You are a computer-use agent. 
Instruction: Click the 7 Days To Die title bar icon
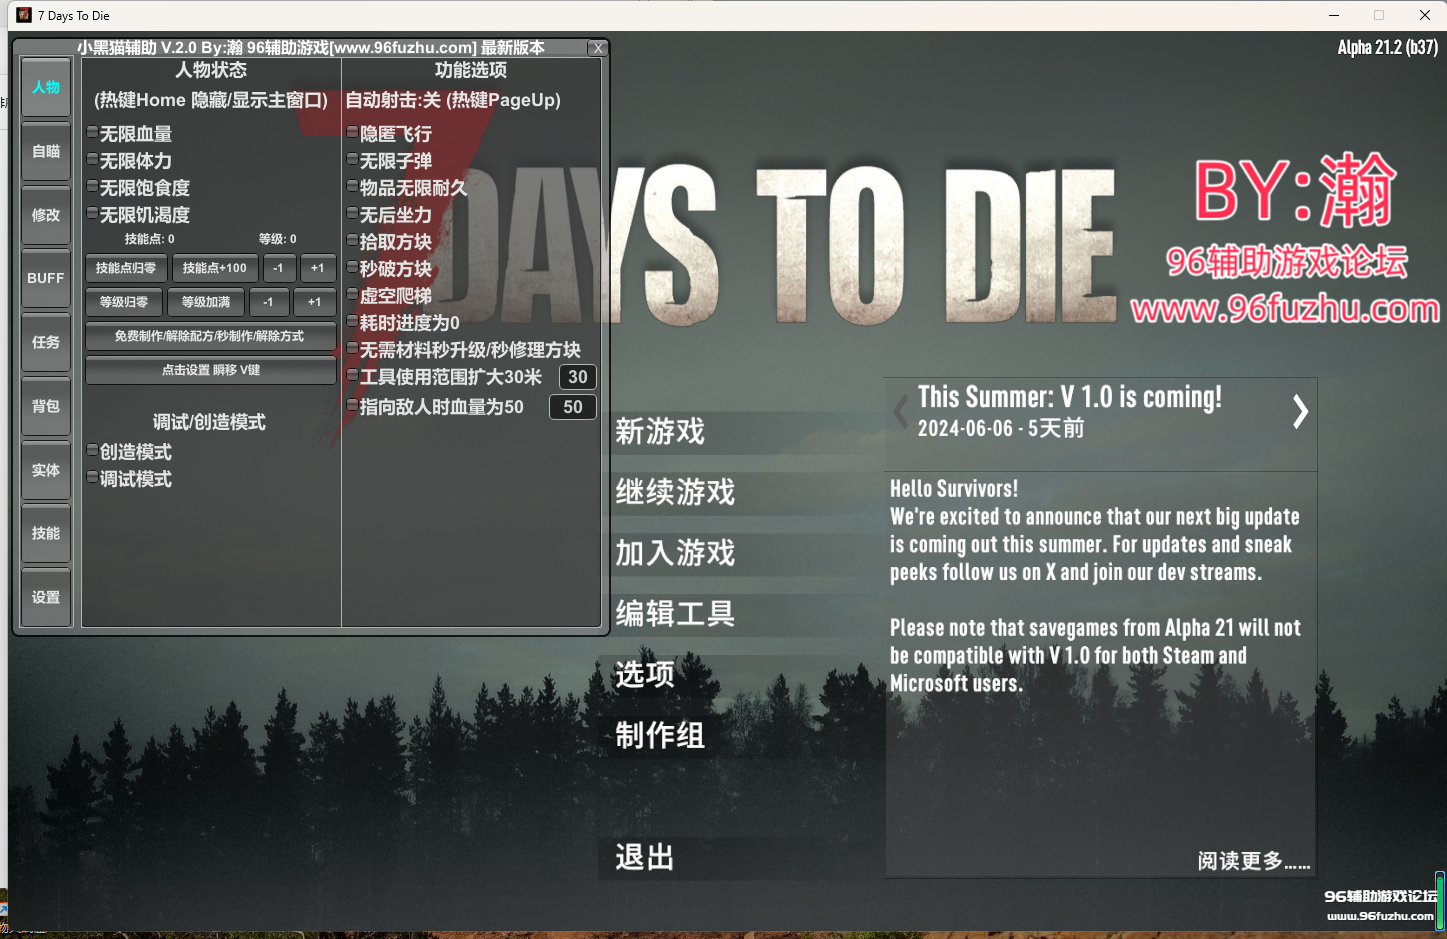click(x=24, y=15)
